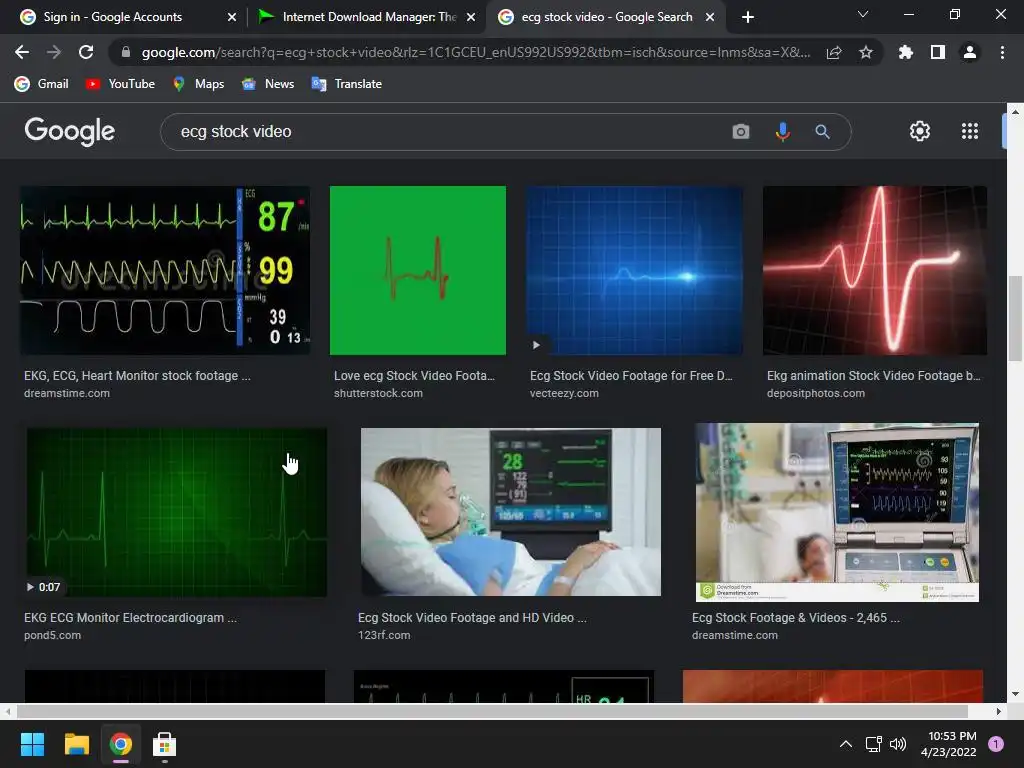Click the depositphotos.com source text
Image resolution: width=1024 pixels, height=768 pixels.
816,393
